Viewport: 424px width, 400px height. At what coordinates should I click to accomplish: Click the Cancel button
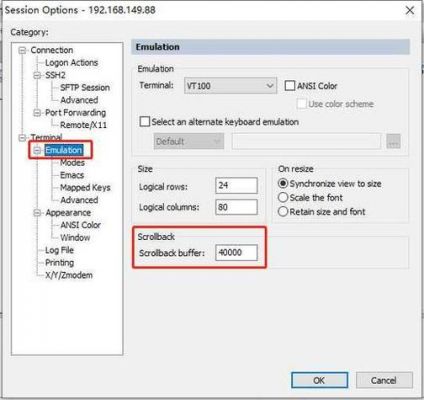tap(384, 380)
